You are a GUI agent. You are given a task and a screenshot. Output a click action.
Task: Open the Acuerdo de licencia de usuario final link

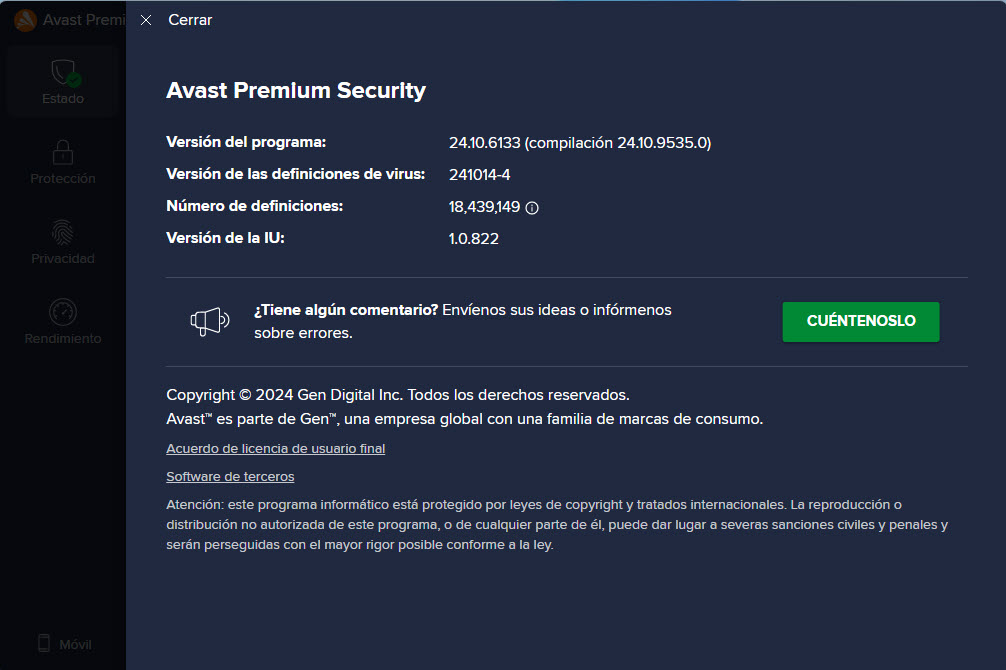point(275,449)
